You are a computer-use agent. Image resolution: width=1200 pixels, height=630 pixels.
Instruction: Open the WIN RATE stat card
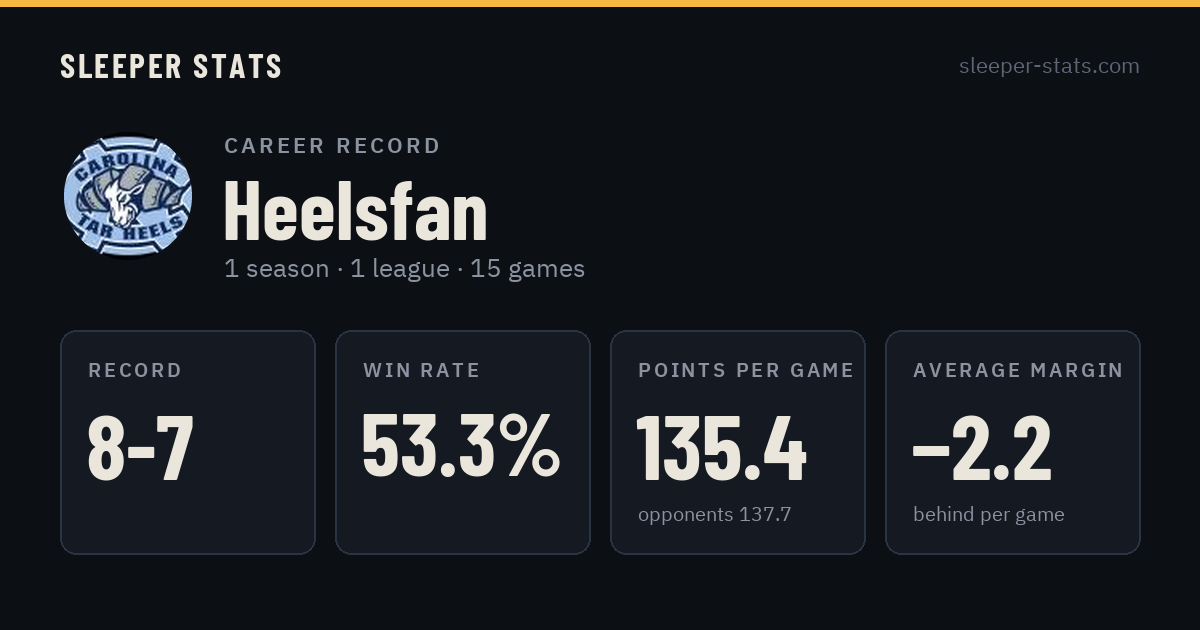463,442
